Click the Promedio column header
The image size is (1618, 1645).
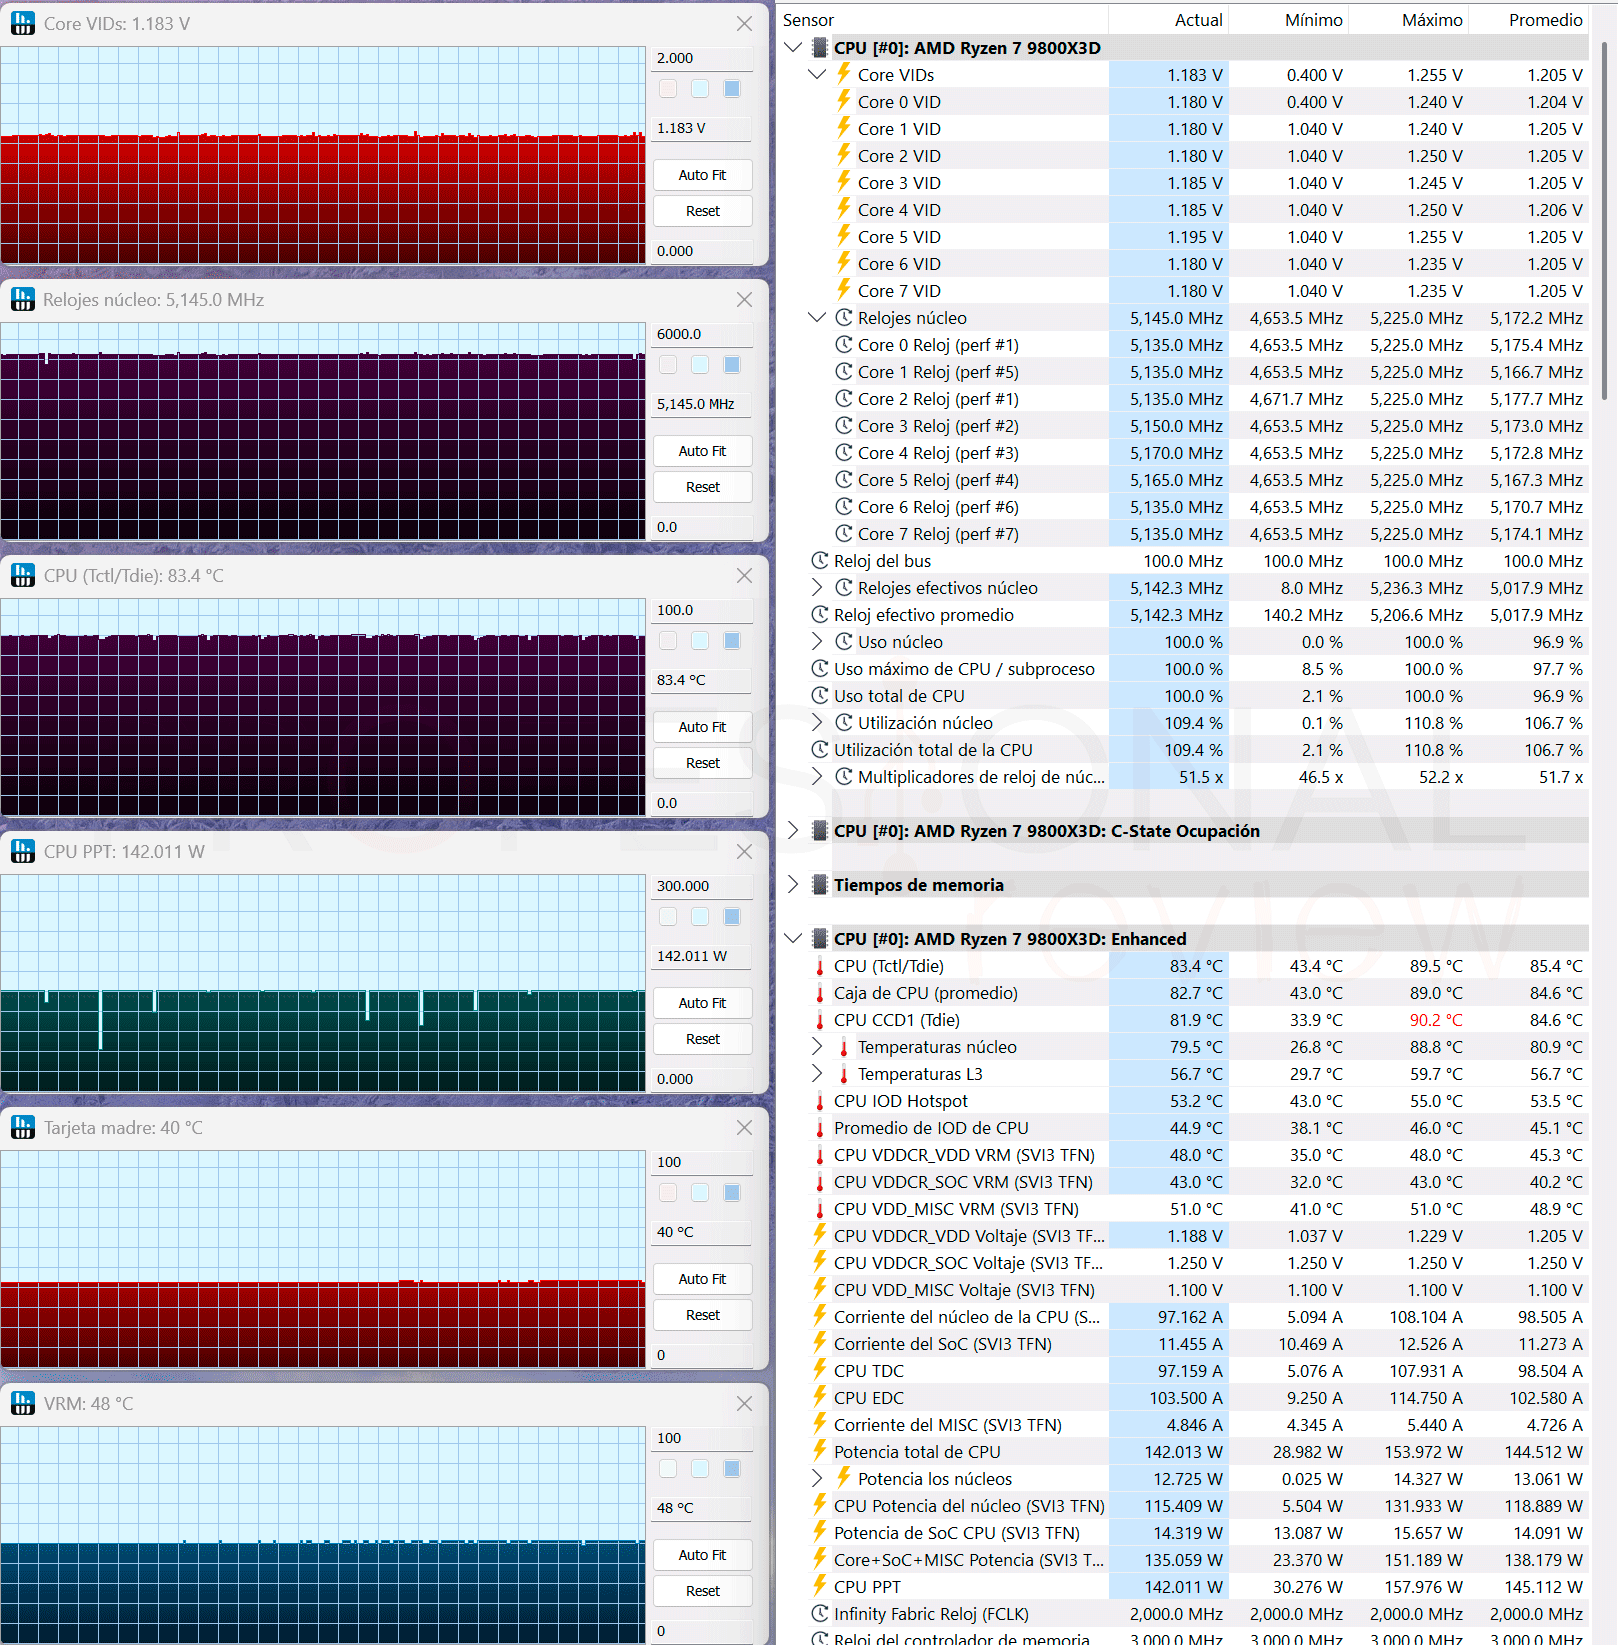[1528, 20]
